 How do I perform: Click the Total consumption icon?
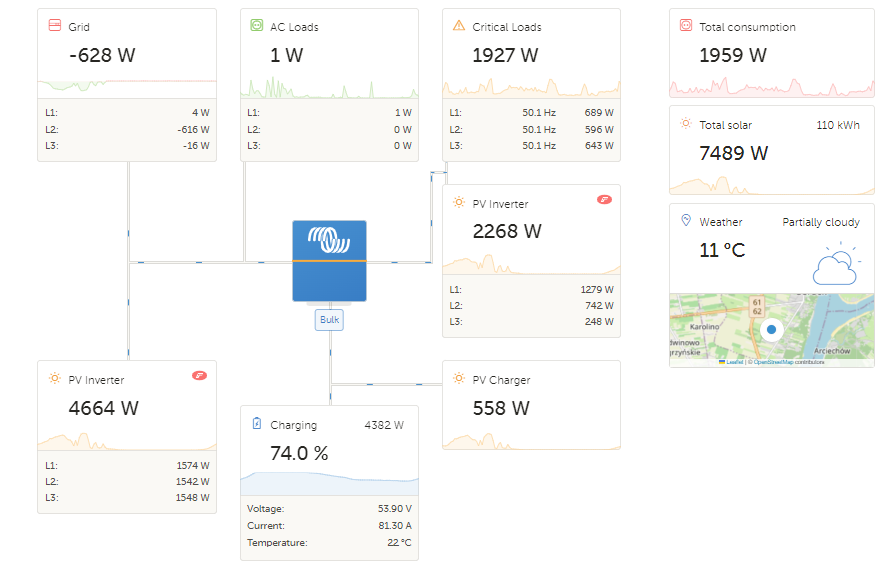pos(686,26)
